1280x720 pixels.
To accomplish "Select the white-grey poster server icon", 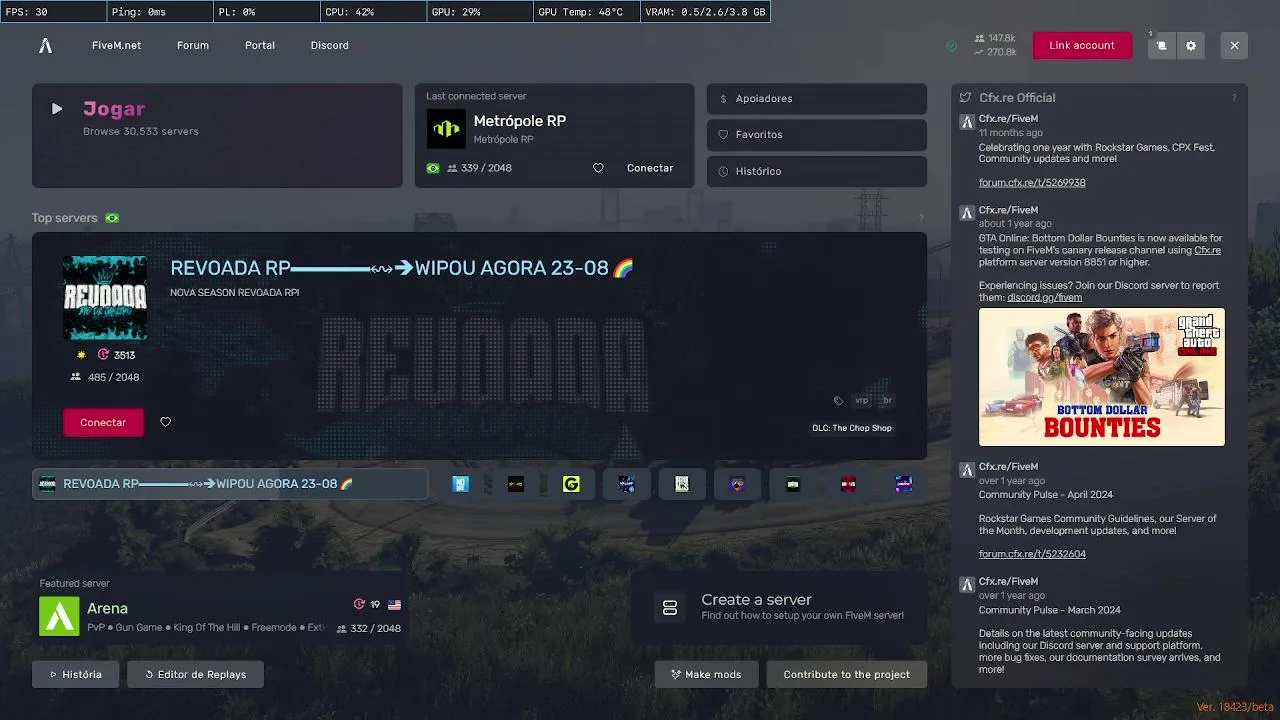I will (682, 484).
